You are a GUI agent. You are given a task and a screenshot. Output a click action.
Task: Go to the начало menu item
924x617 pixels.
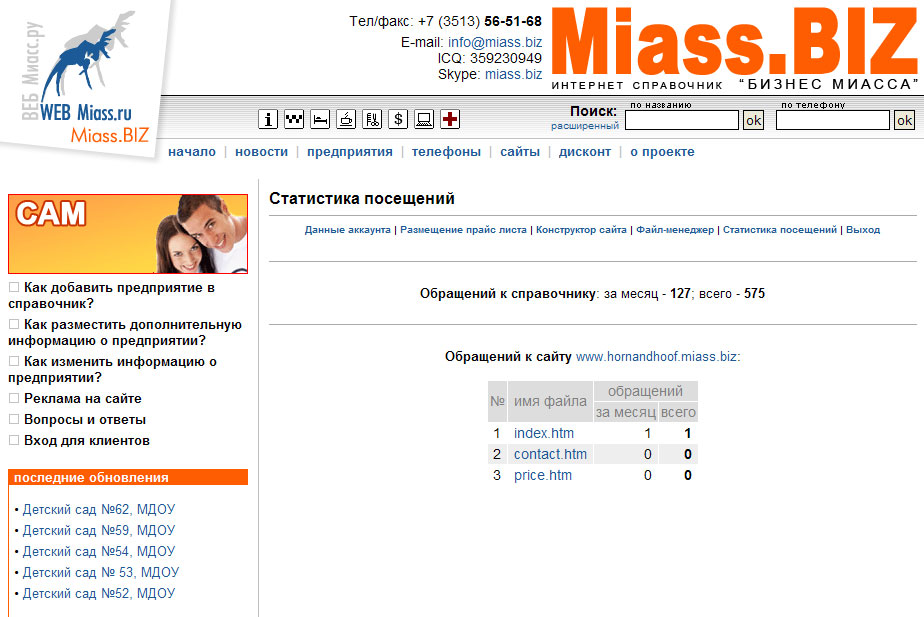pos(192,152)
